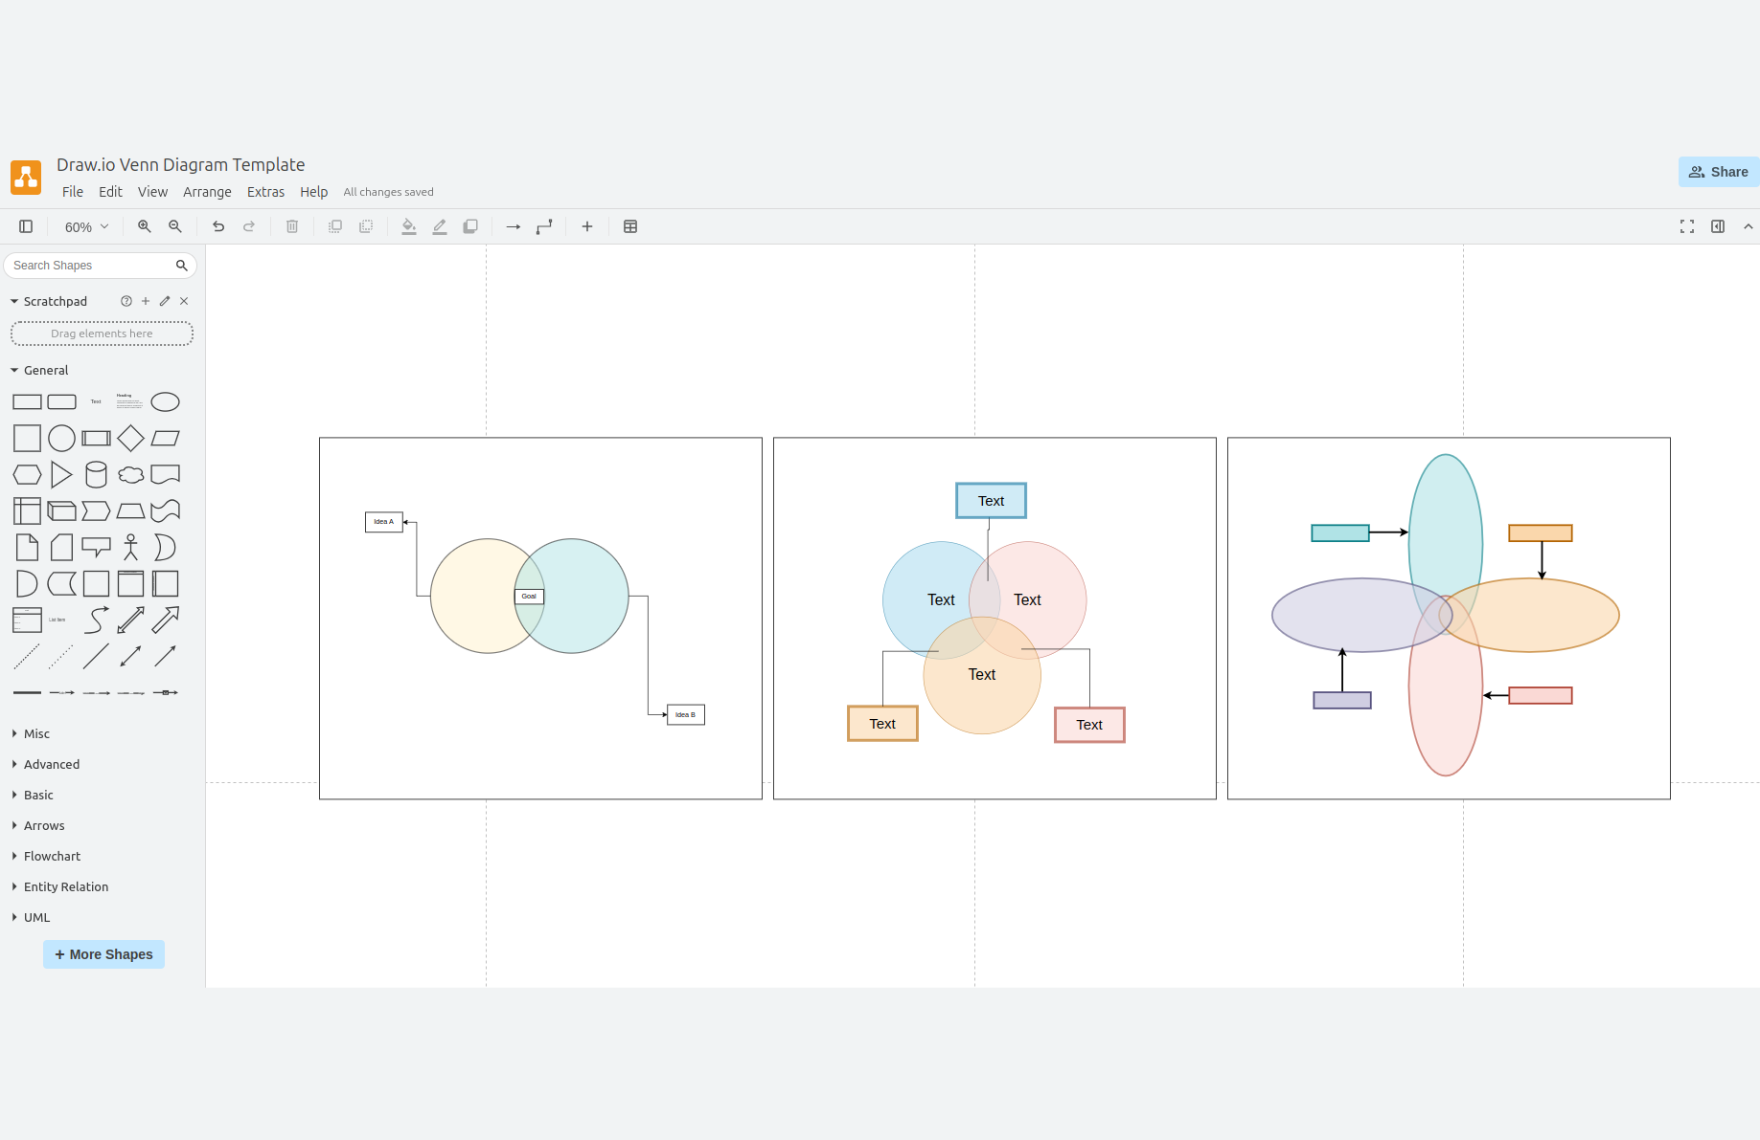The width and height of the screenshot is (1760, 1140).
Task: Select the Goal label in Venn overlap
Action: (x=529, y=596)
